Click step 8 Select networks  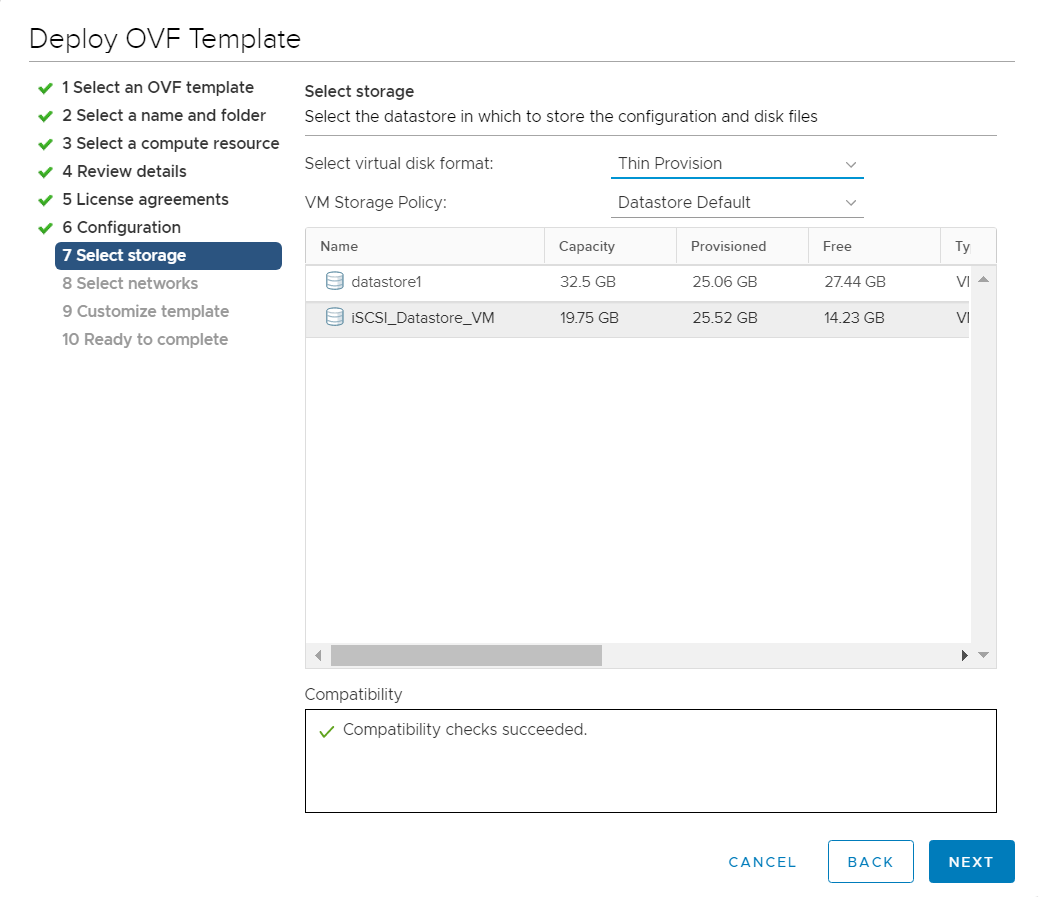pos(130,284)
